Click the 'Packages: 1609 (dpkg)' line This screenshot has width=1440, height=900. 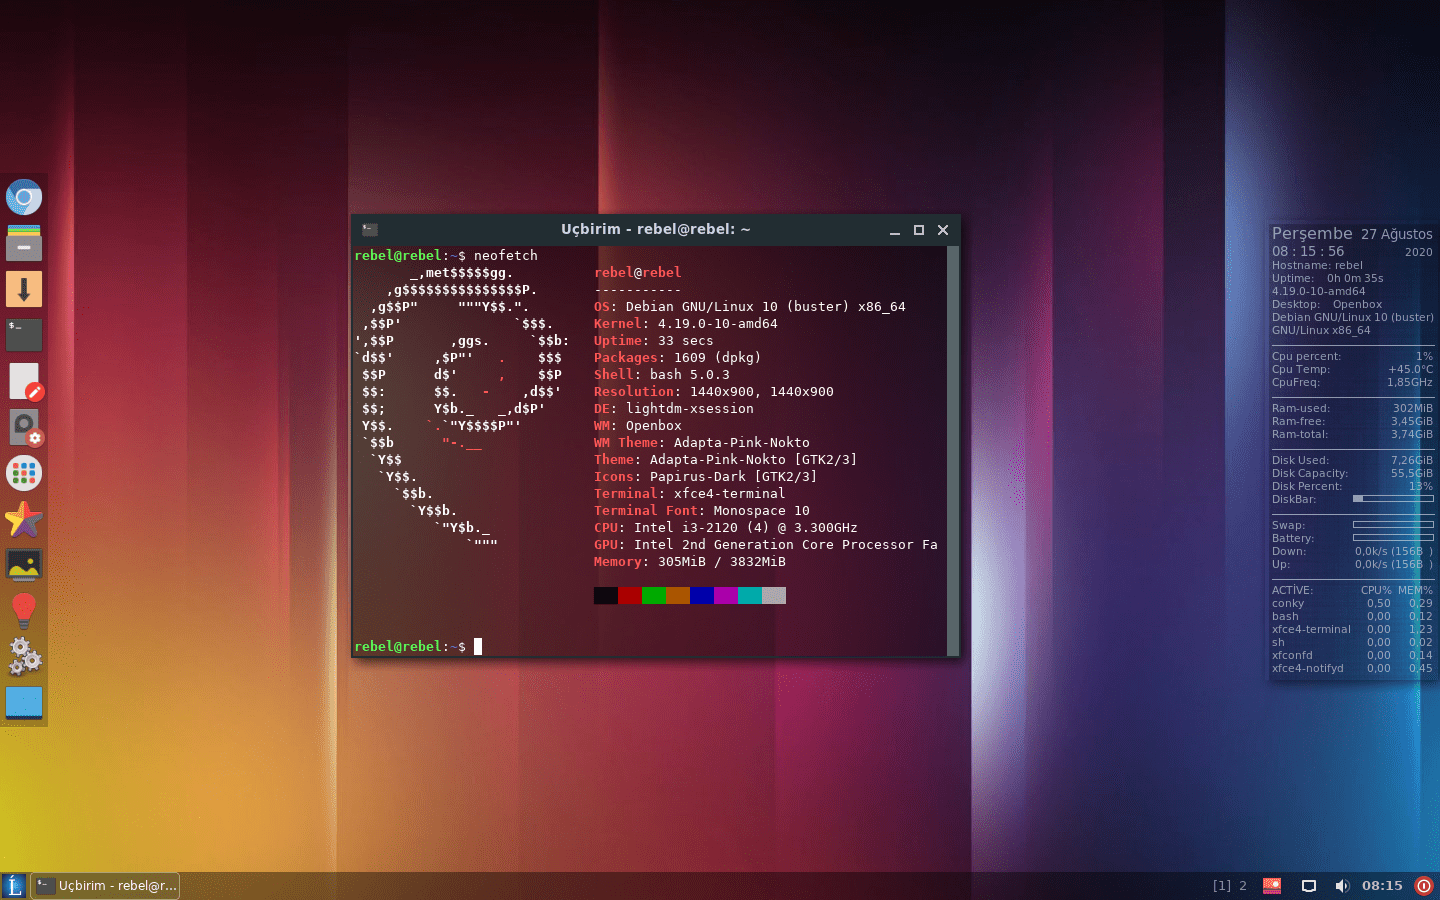[678, 358]
